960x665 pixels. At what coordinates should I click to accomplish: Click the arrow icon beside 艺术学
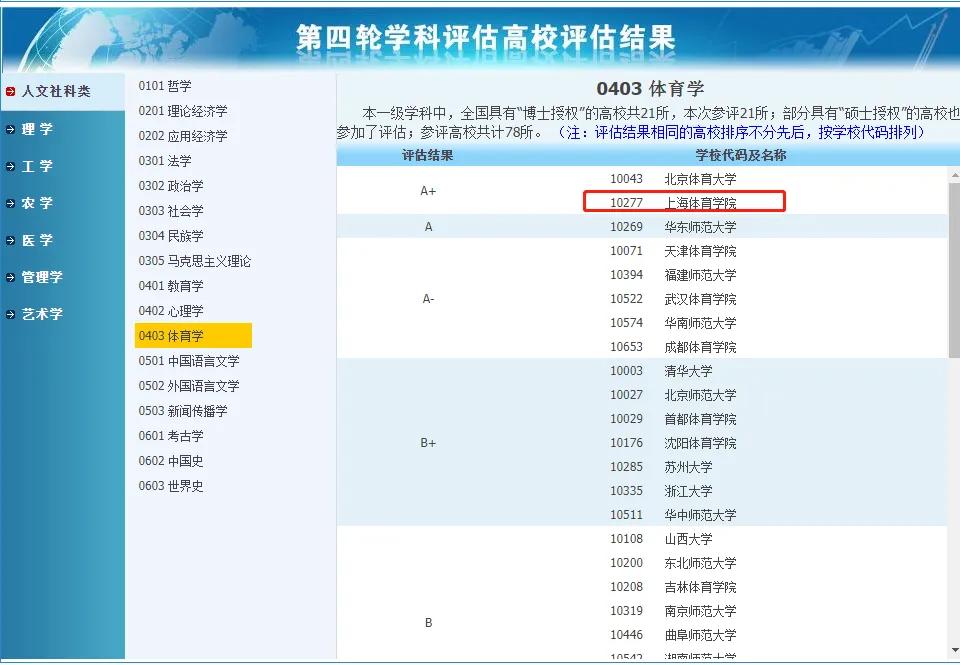coord(11,314)
